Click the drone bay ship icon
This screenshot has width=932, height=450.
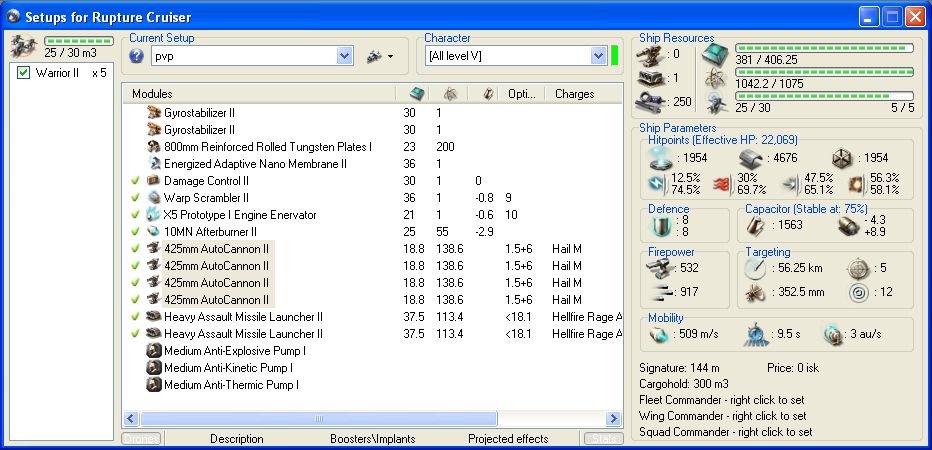click(x=22, y=45)
